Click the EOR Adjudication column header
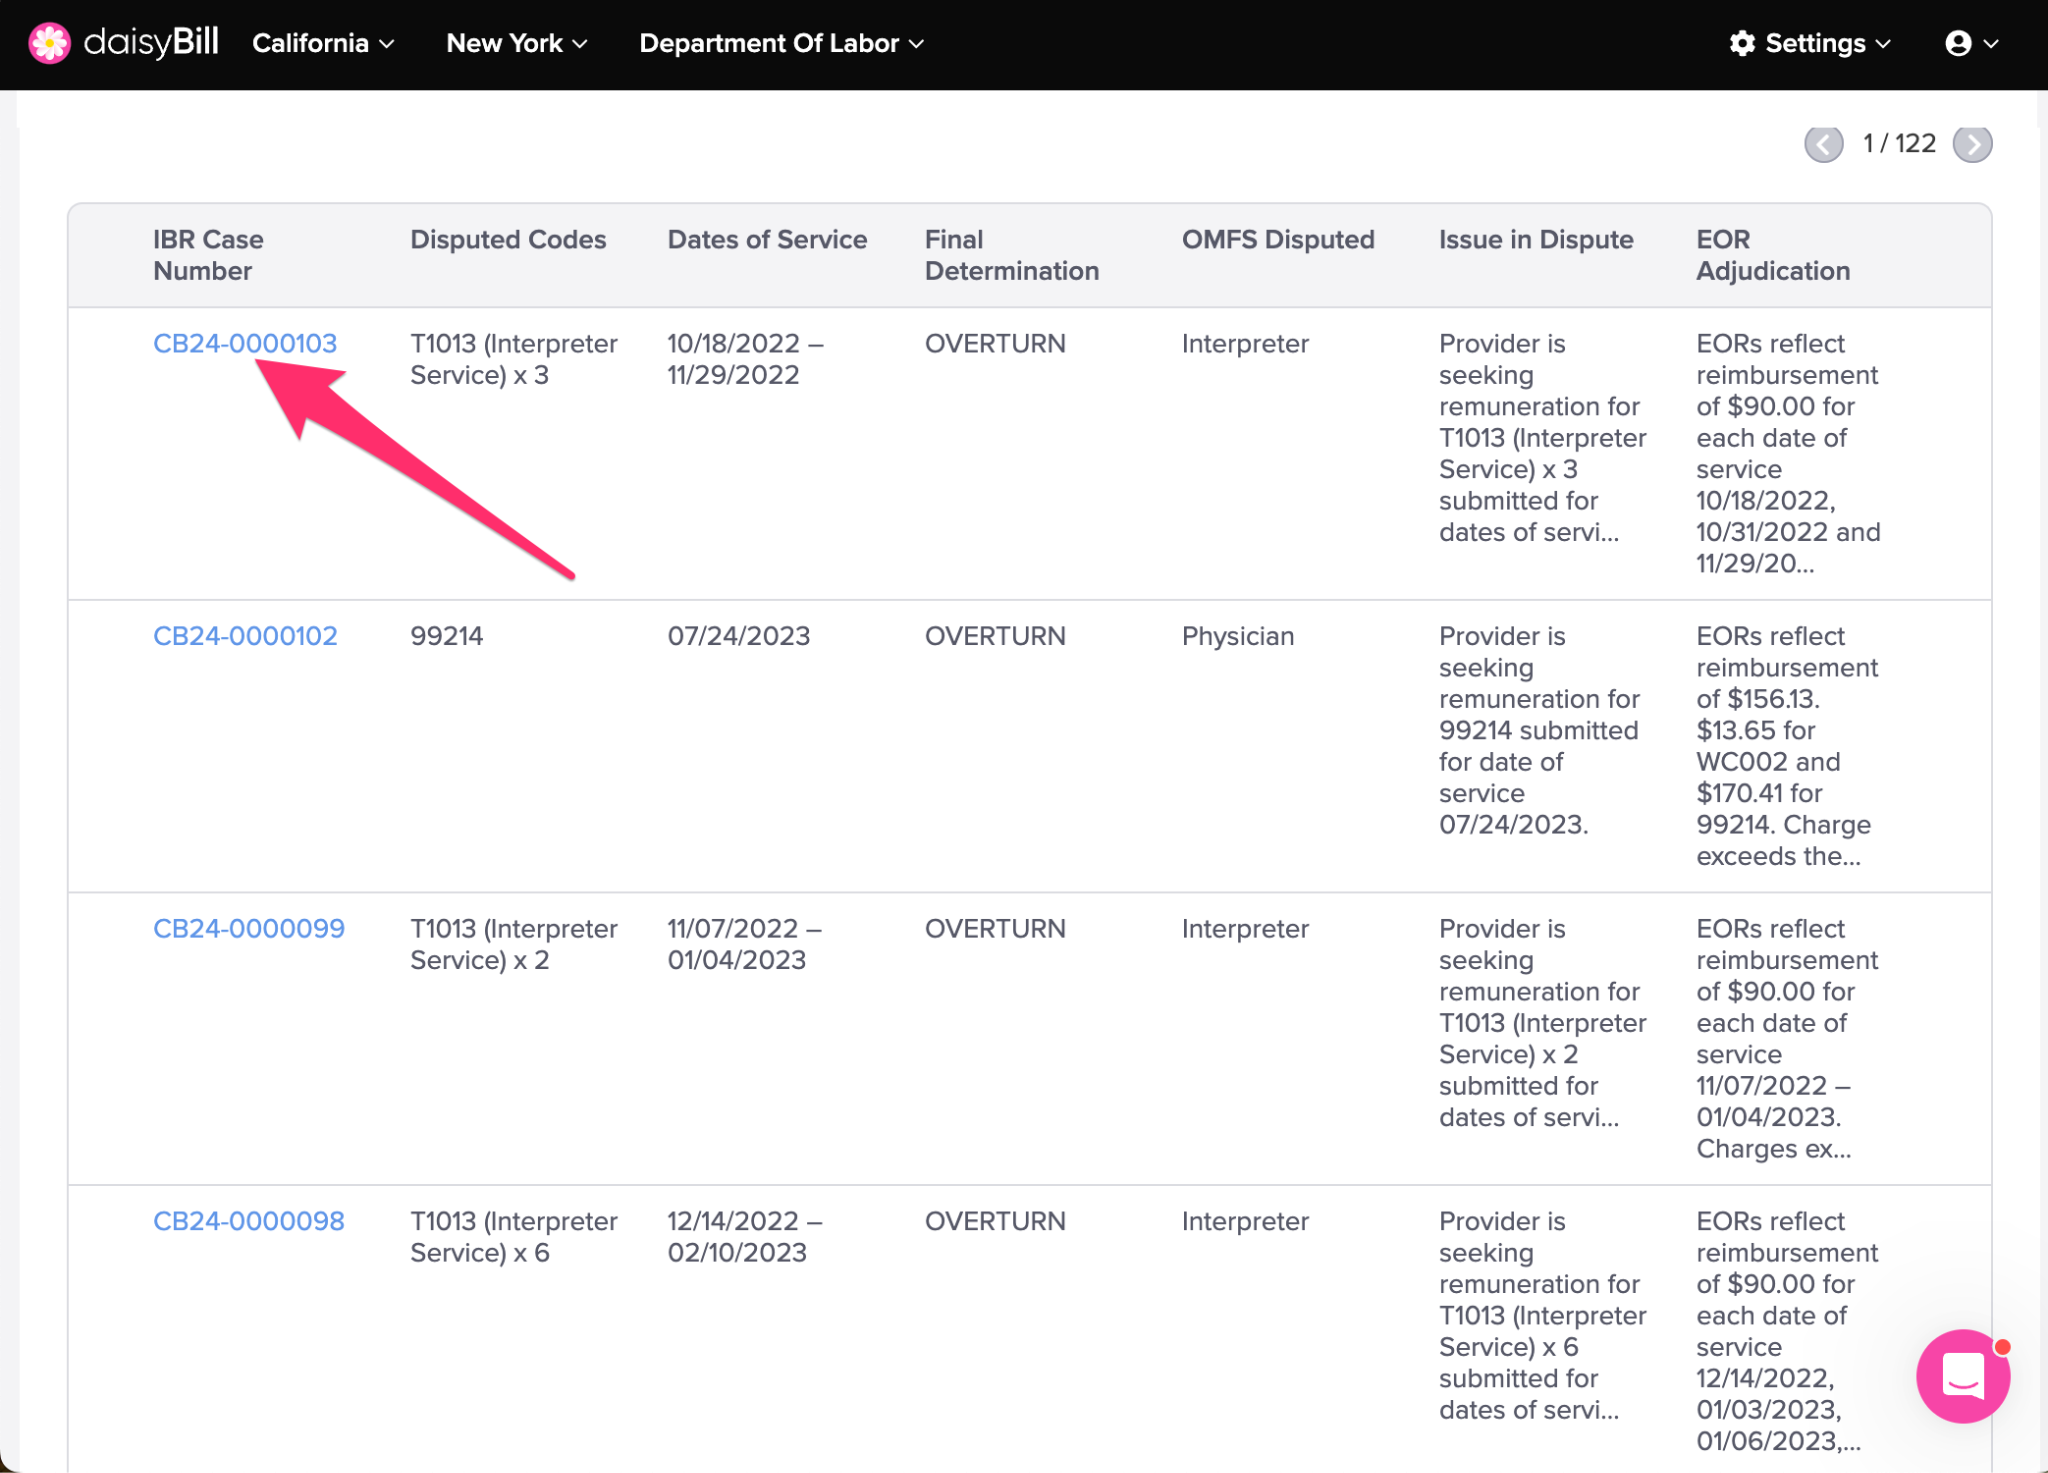2048x1473 pixels. pyautogui.click(x=1773, y=255)
